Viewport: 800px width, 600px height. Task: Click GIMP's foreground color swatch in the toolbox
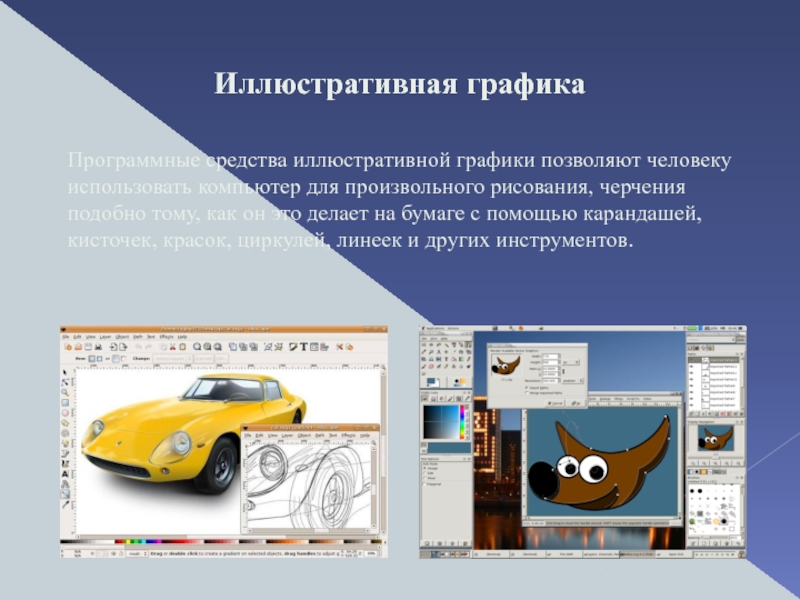[x=432, y=381]
